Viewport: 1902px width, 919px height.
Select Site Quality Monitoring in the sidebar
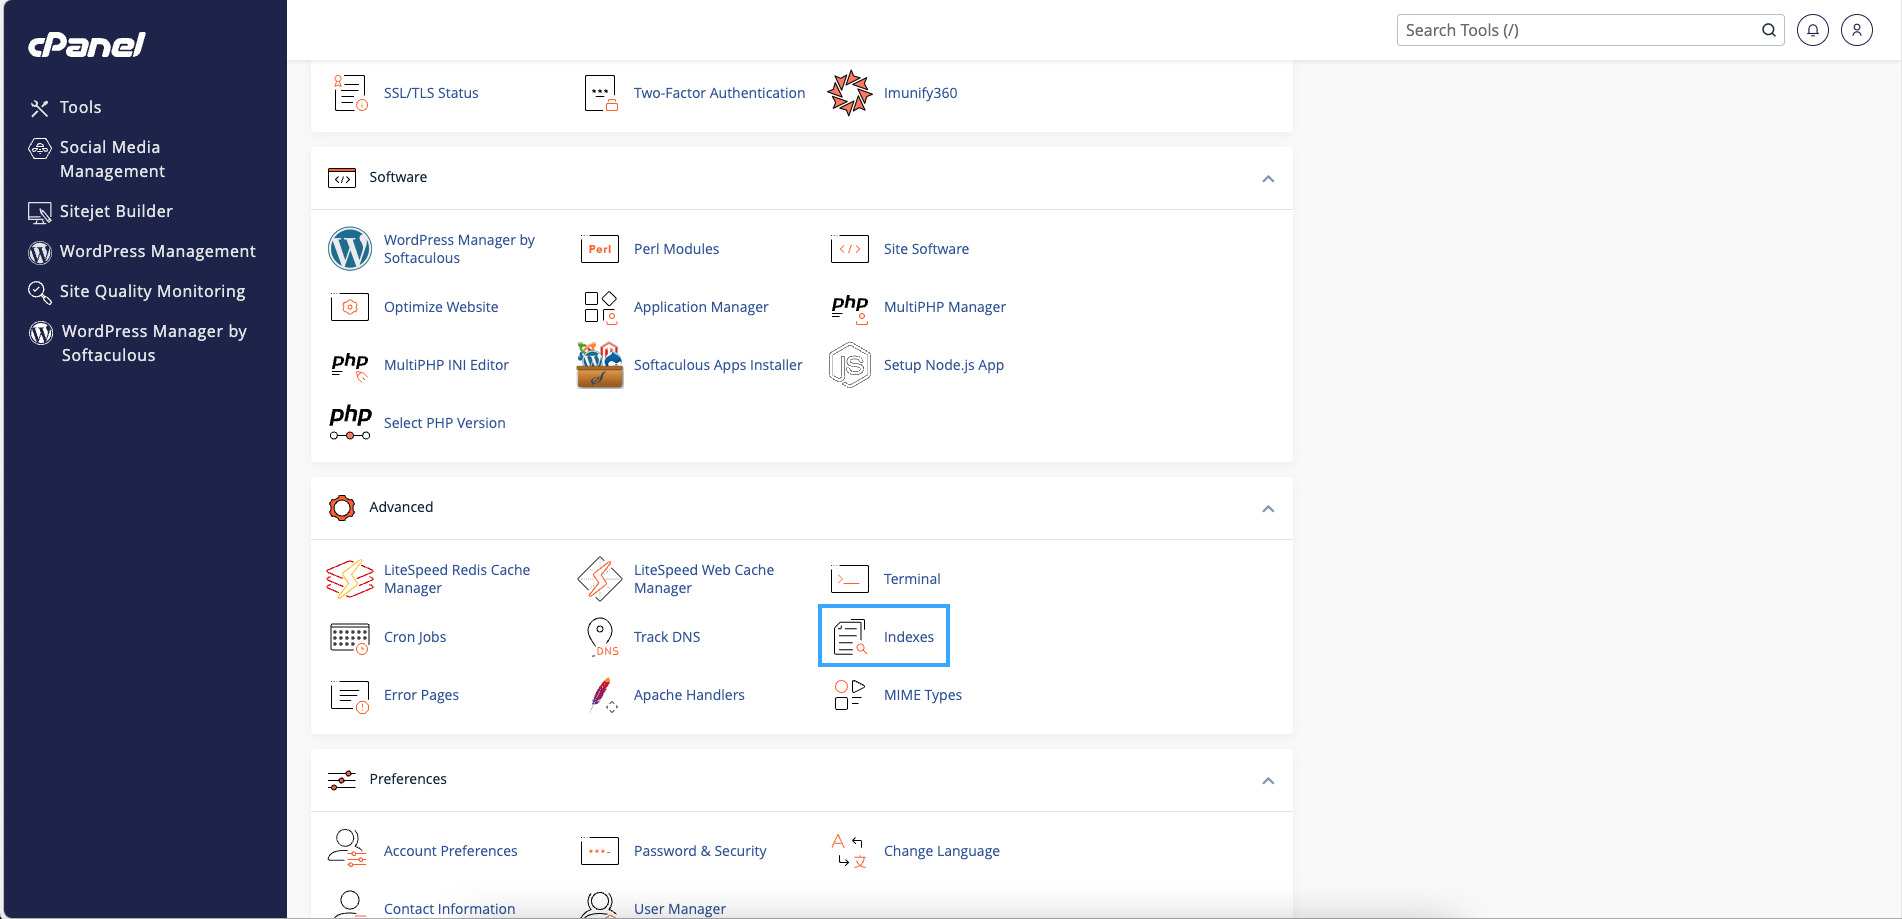(x=151, y=291)
